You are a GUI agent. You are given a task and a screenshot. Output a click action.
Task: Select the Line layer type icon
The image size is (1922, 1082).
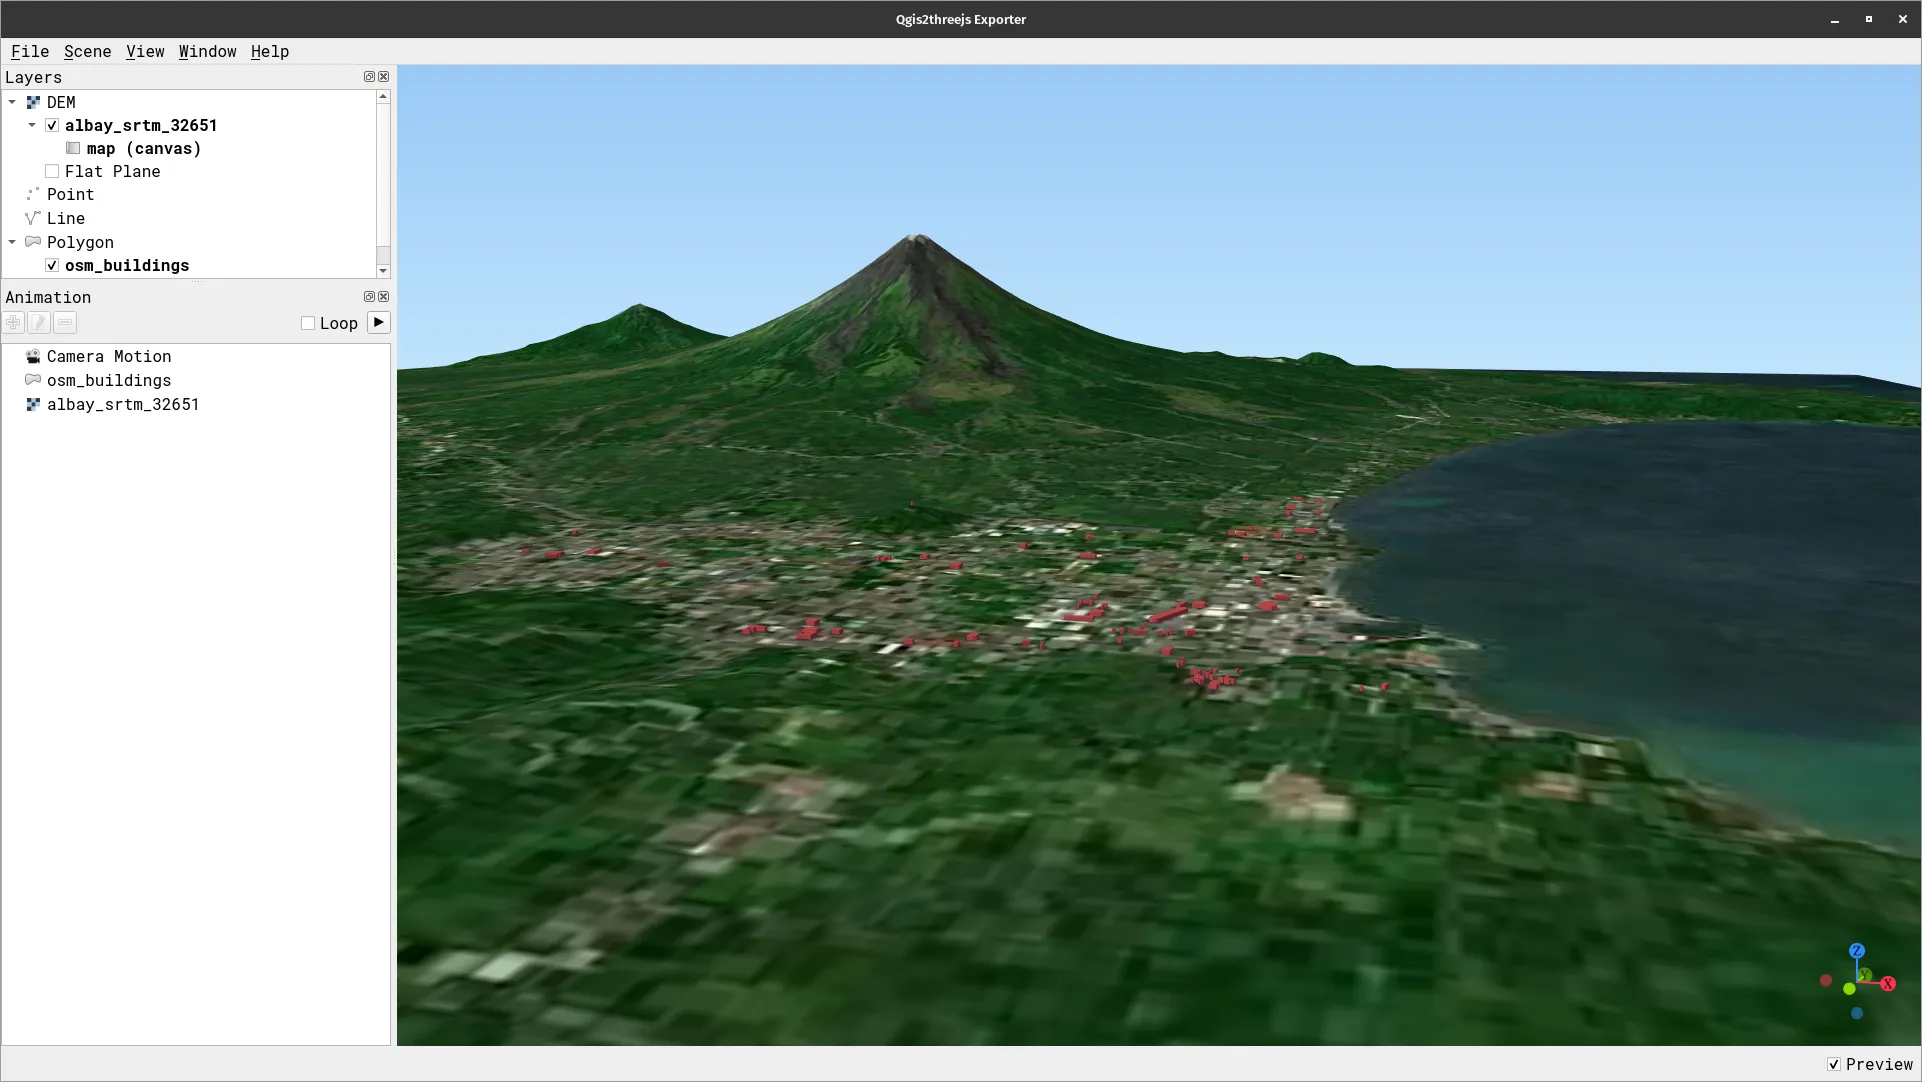[33, 218]
